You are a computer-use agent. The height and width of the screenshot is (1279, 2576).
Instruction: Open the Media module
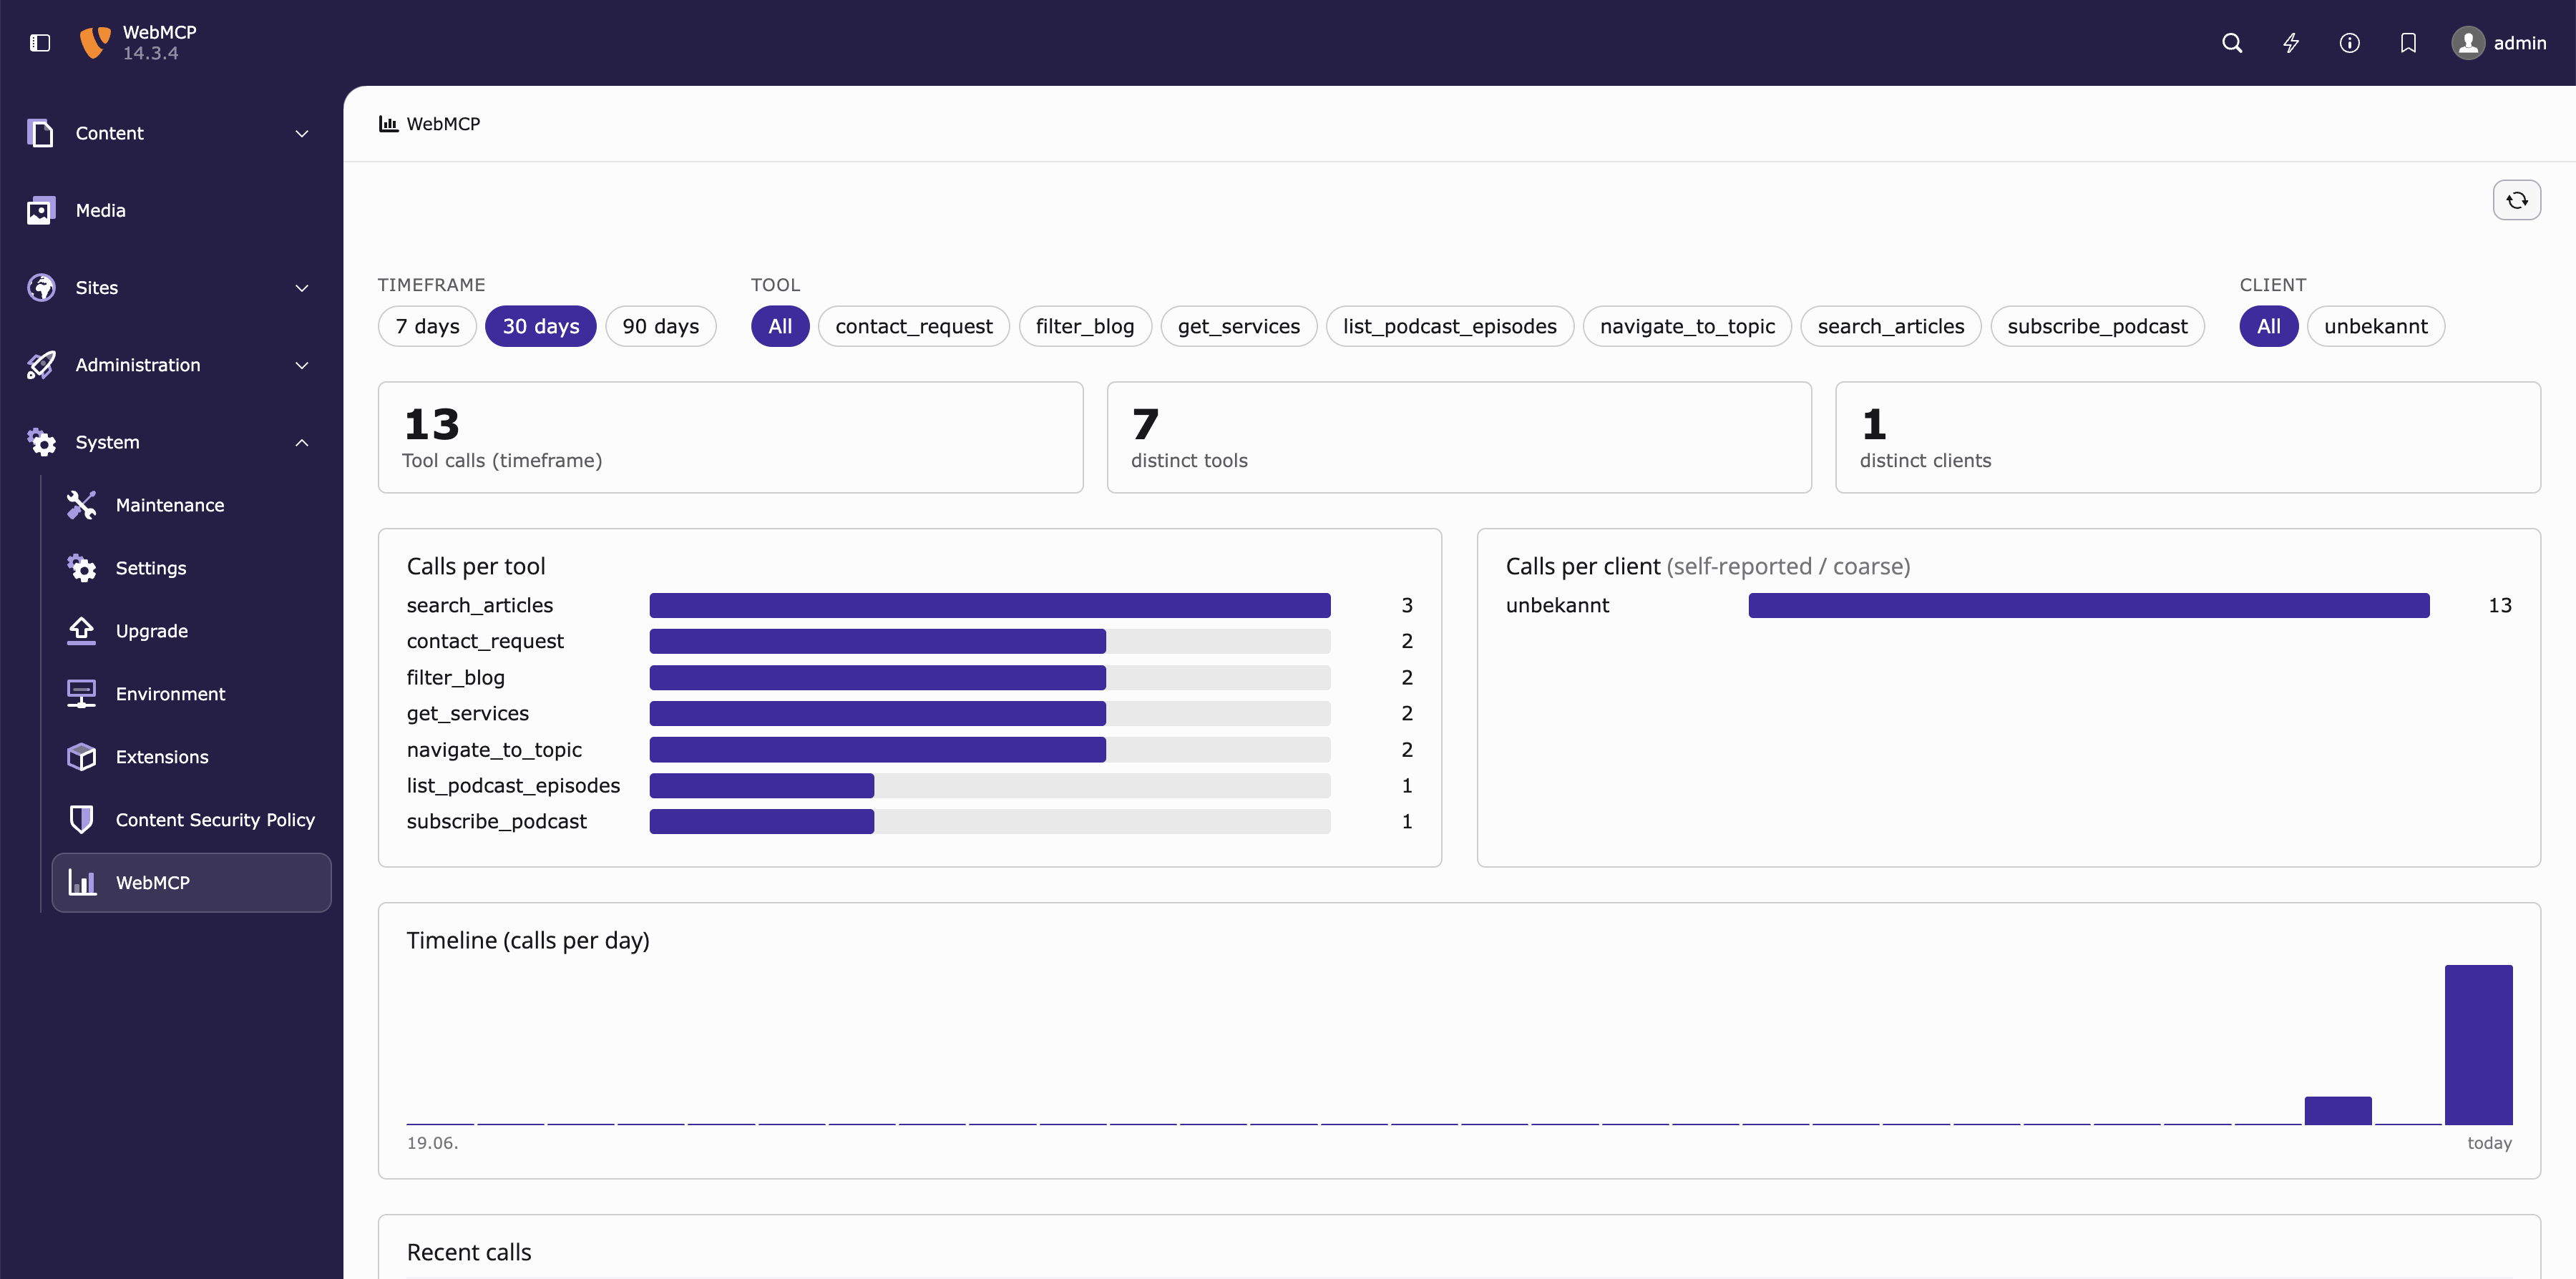172,210
